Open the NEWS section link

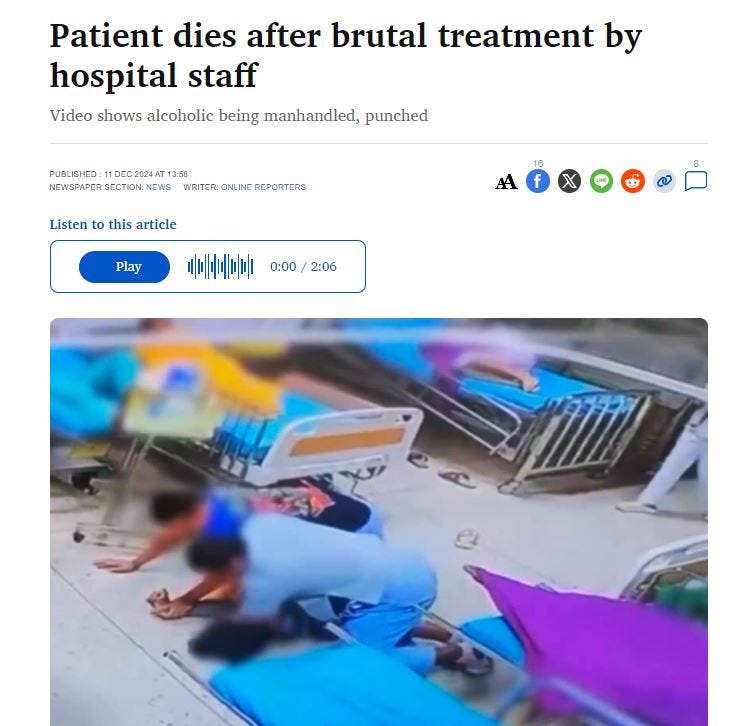(x=158, y=187)
